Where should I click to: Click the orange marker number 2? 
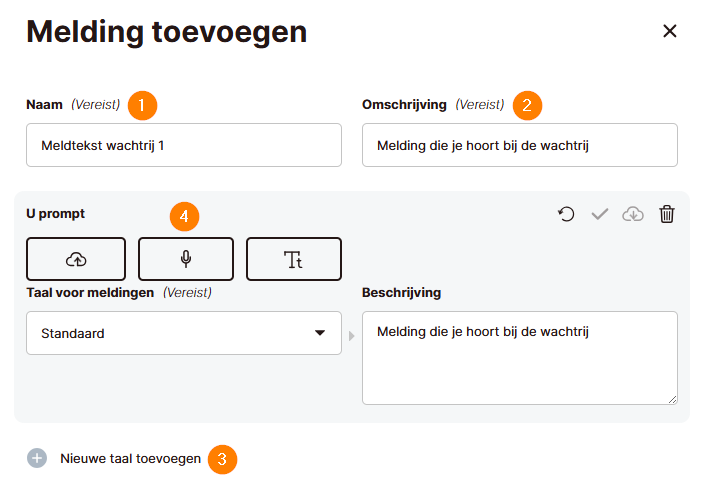pos(528,104)
